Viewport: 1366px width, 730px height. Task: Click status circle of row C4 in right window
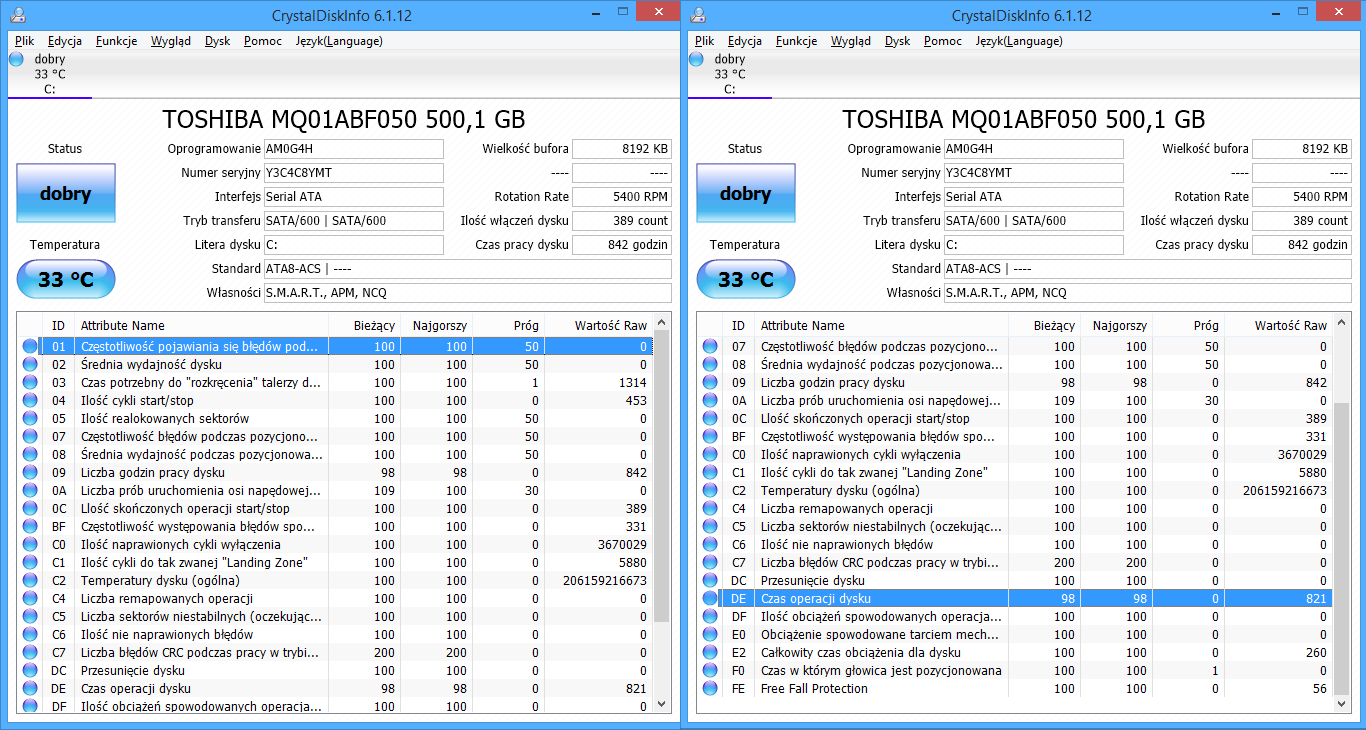click(x=711, y=509)
